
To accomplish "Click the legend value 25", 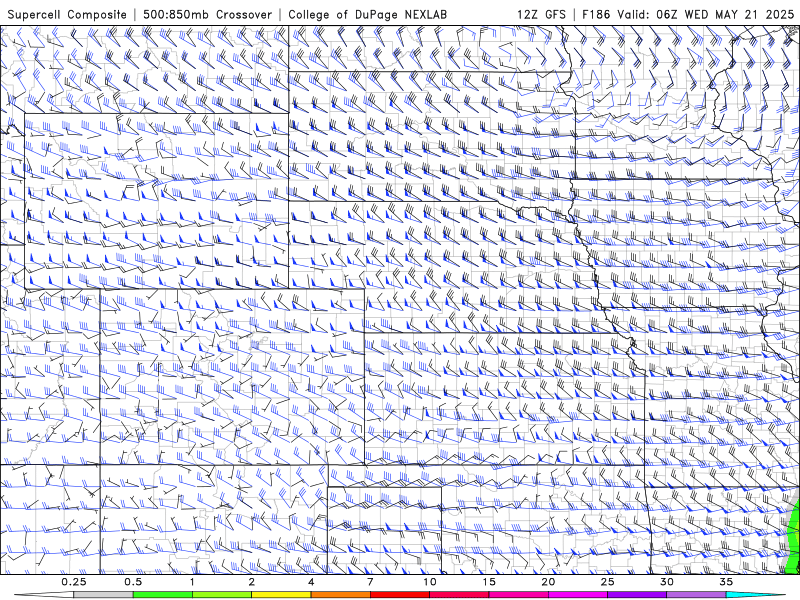I will (x=607, y=582).
